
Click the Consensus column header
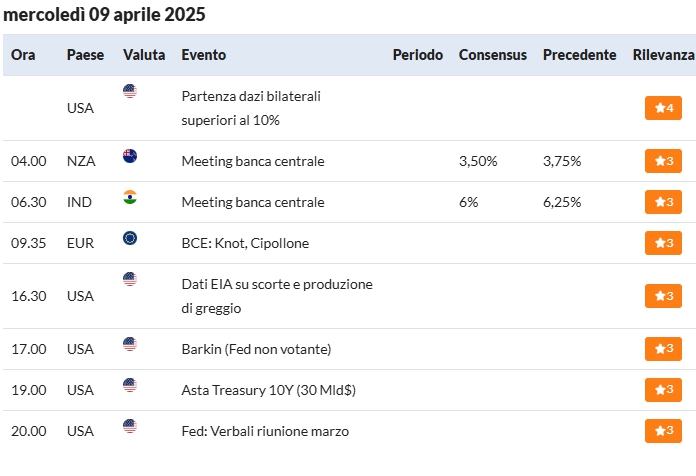493,55
